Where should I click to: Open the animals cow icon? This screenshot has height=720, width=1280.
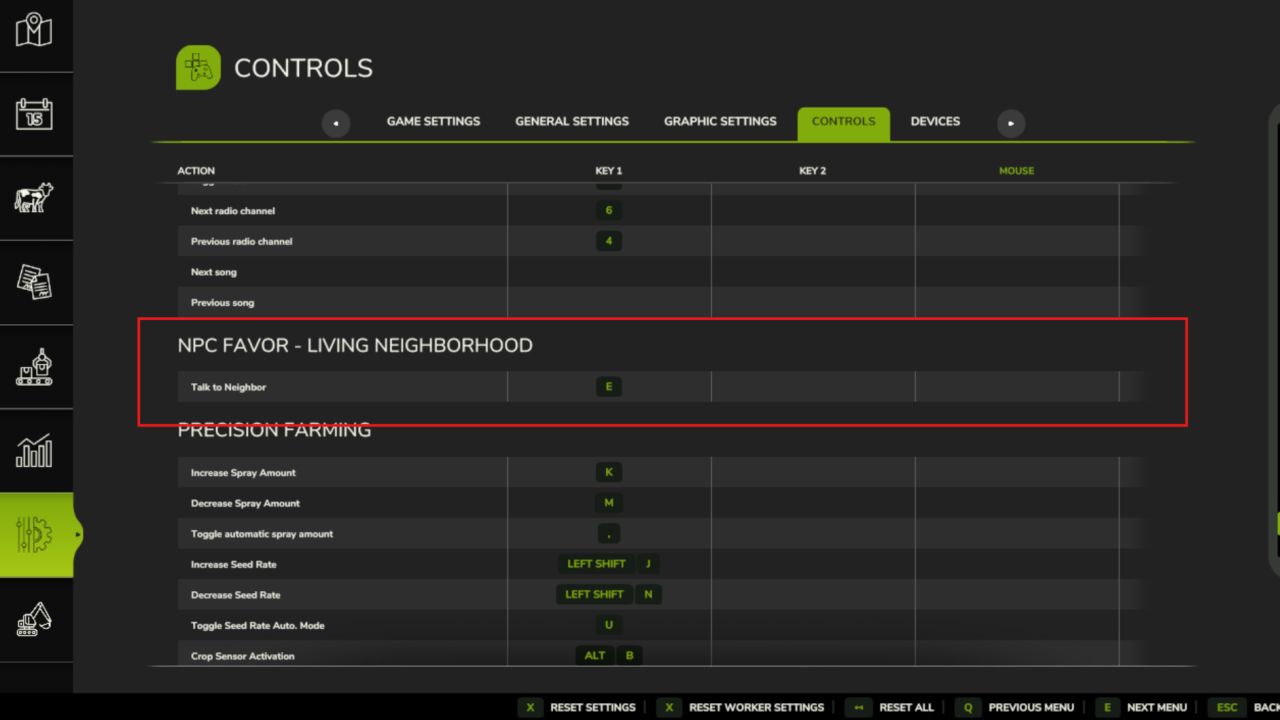[34, 198]
